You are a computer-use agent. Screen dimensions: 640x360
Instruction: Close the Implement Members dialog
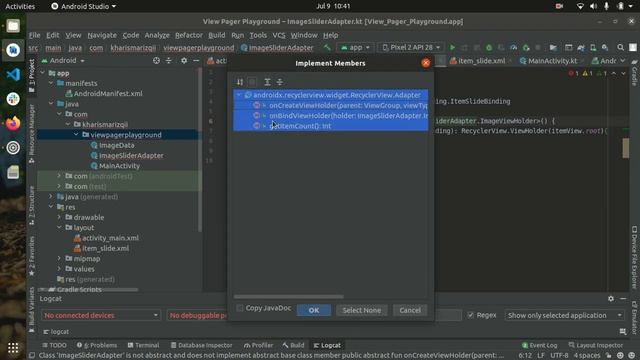coord(426,63)
